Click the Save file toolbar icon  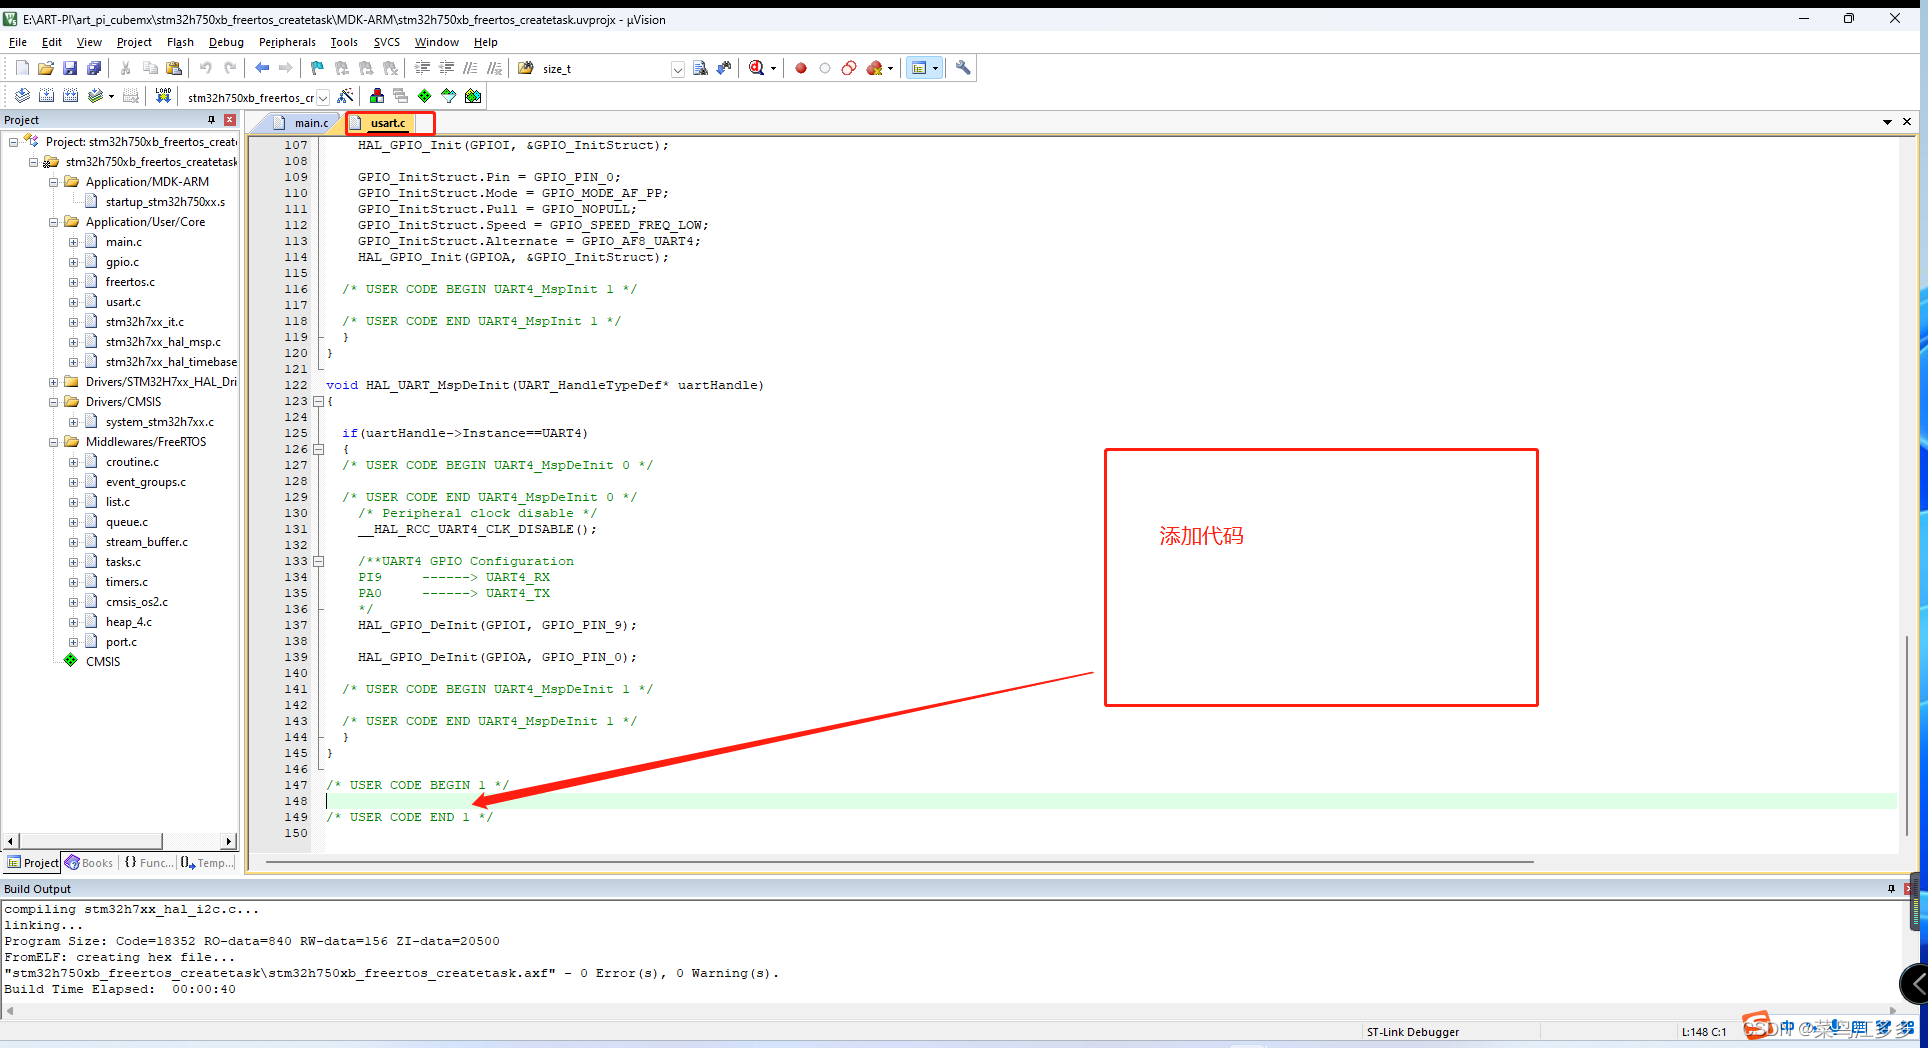click(70, 68)
